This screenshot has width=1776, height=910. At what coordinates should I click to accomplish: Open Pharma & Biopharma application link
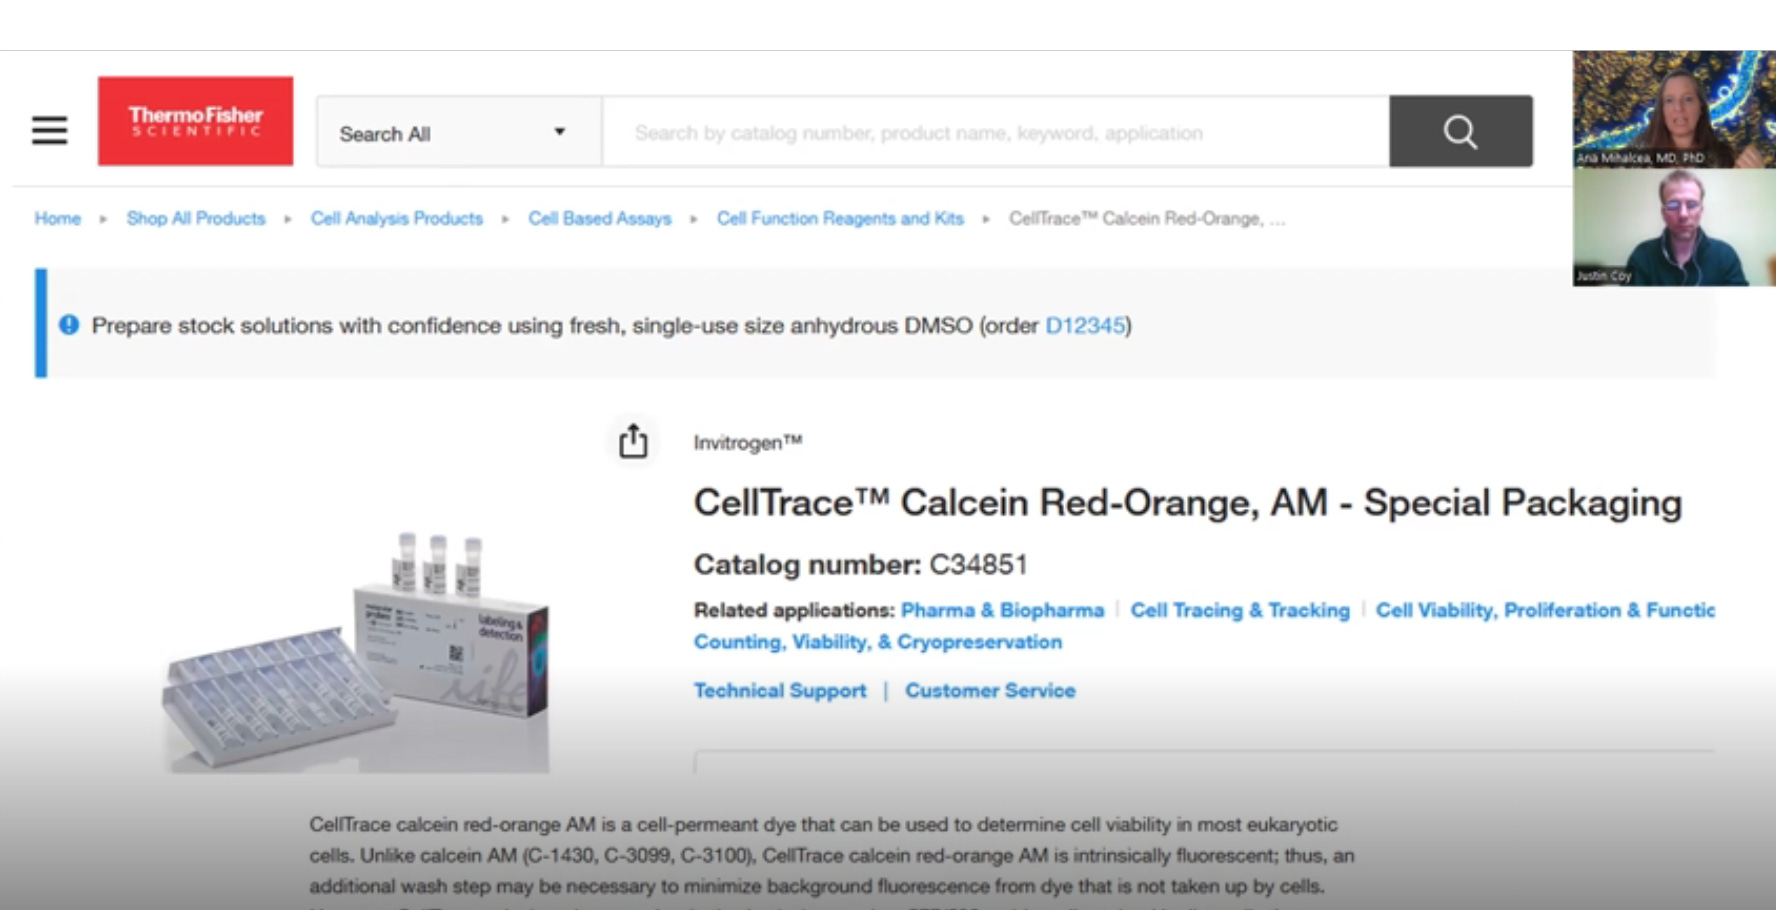[1002, 610]
